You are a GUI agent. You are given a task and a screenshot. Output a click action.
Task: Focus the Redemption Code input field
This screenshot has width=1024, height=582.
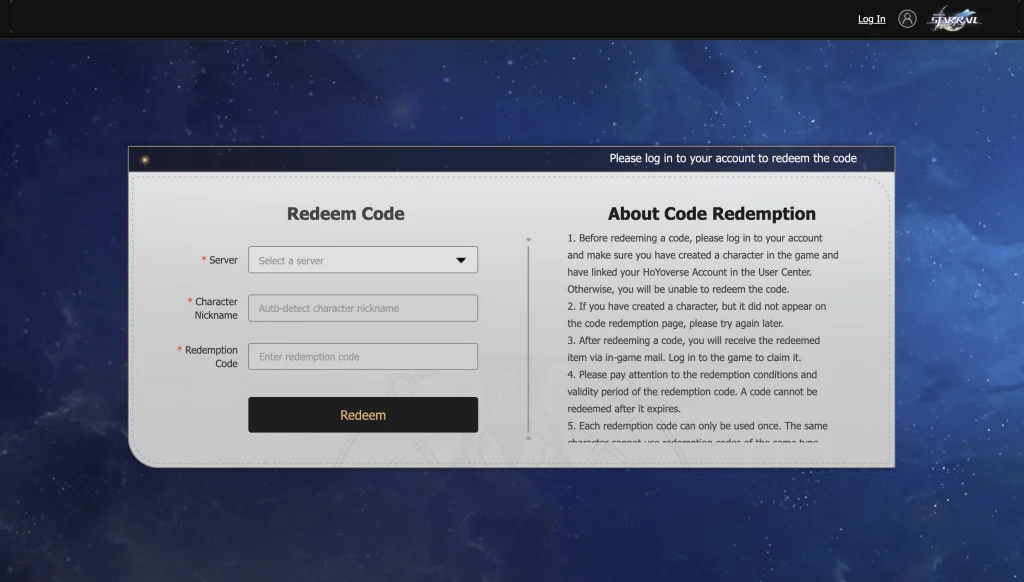(362, 357)
